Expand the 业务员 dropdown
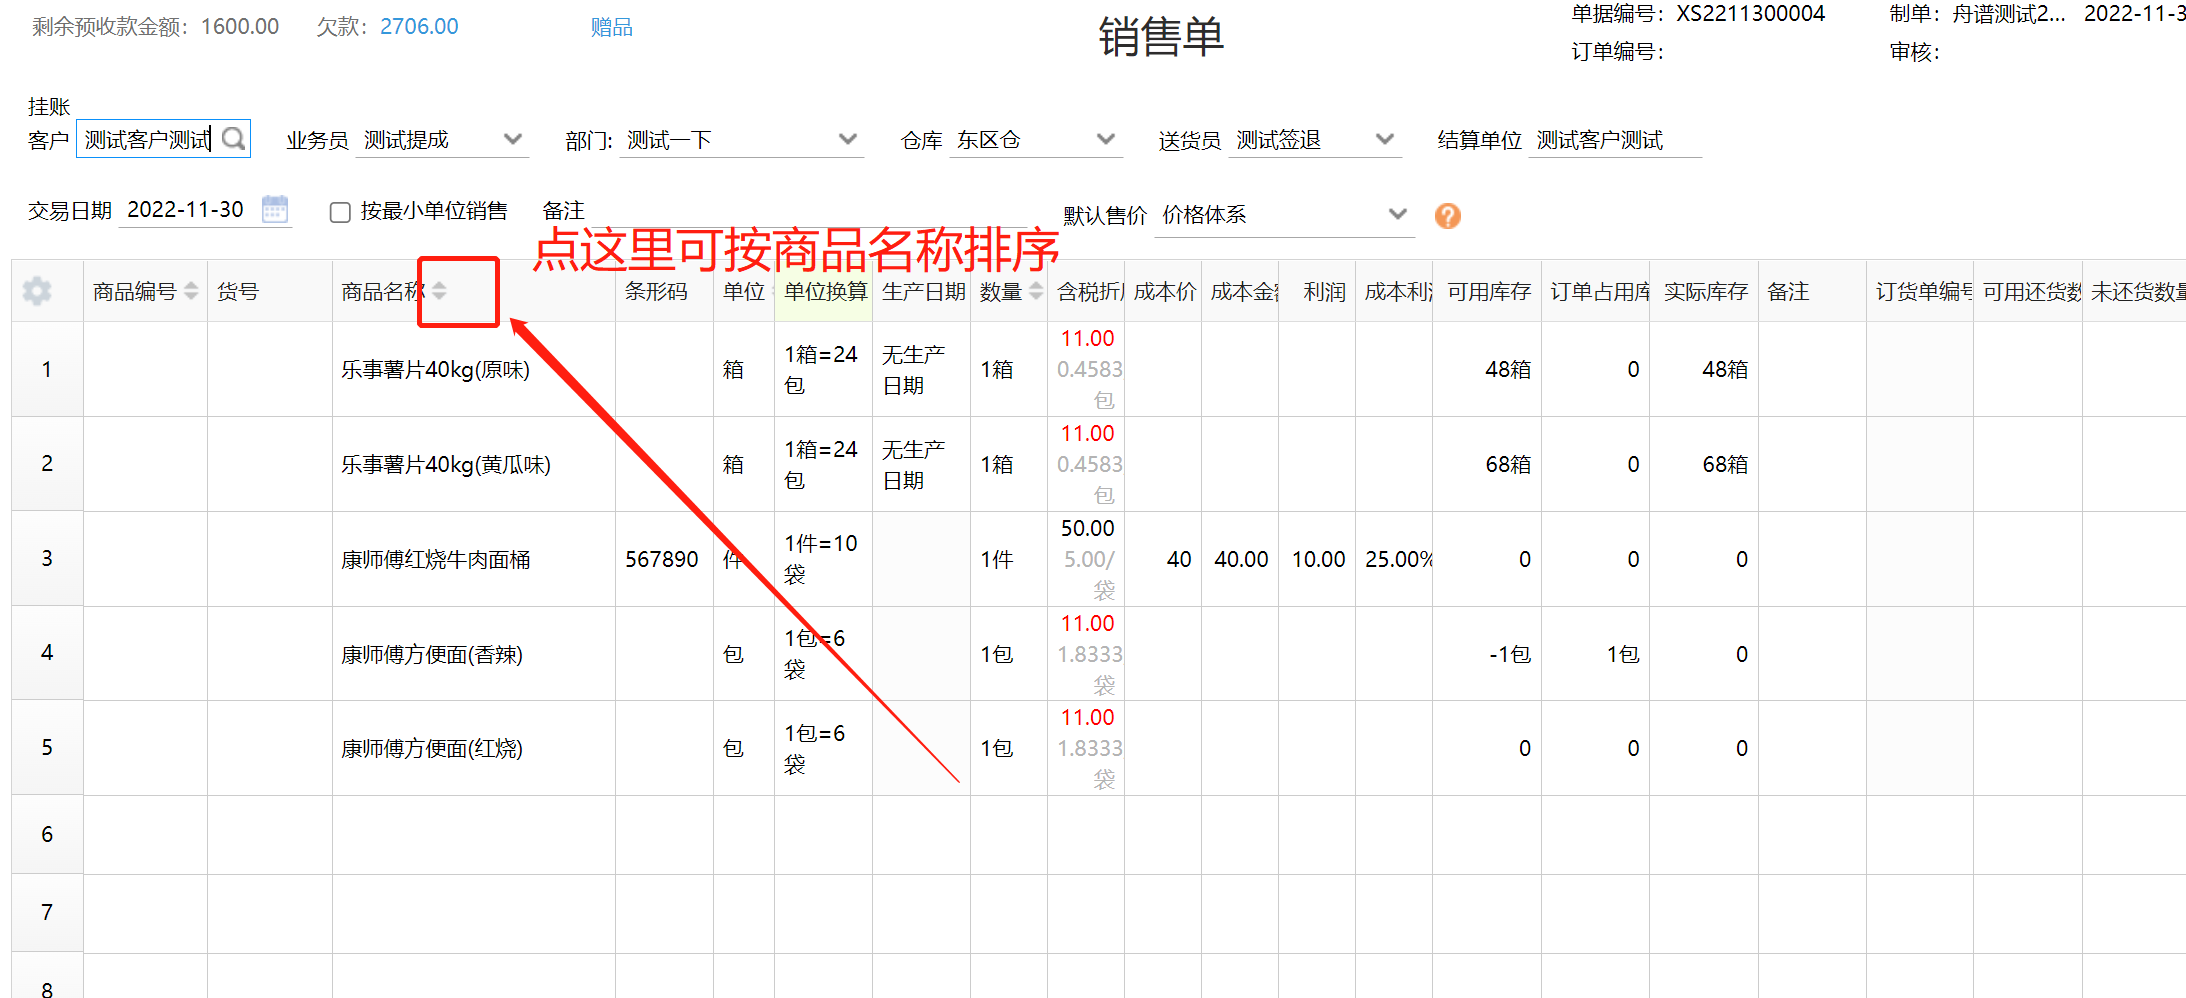The image size is (2186, 998). [x=513, y=139]
